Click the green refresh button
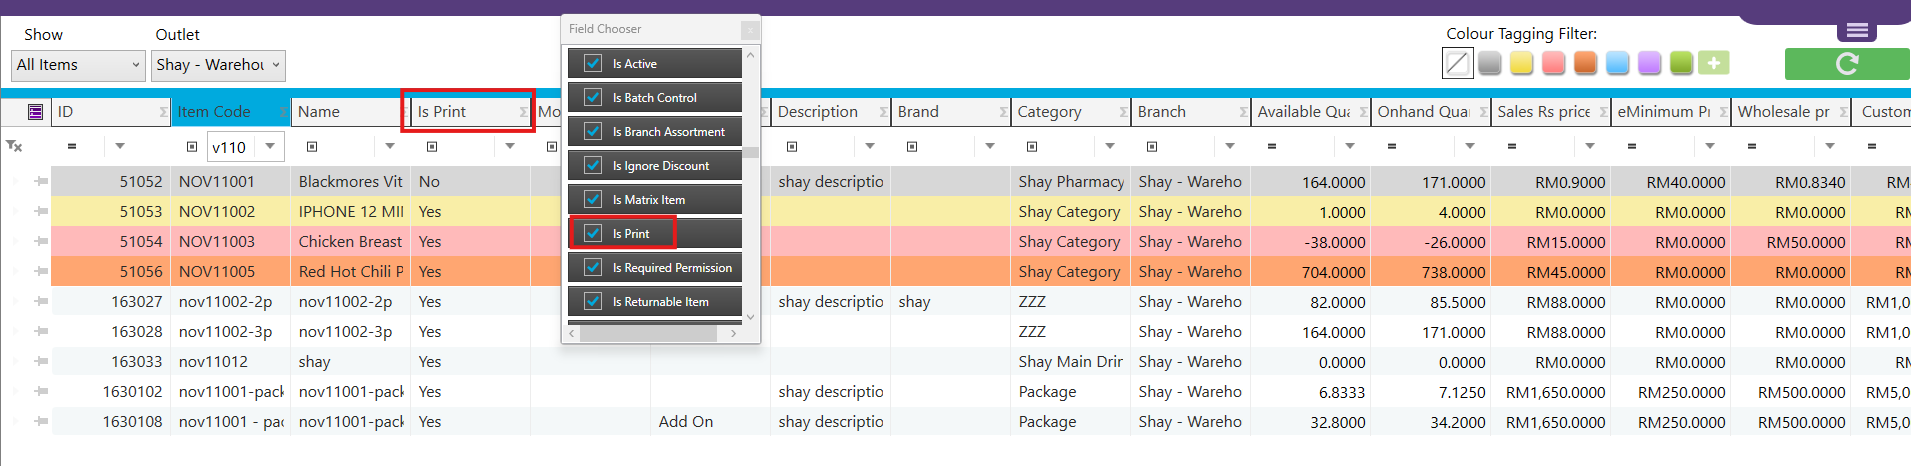The image size is (1911, 466). [x=1846, y=64]
